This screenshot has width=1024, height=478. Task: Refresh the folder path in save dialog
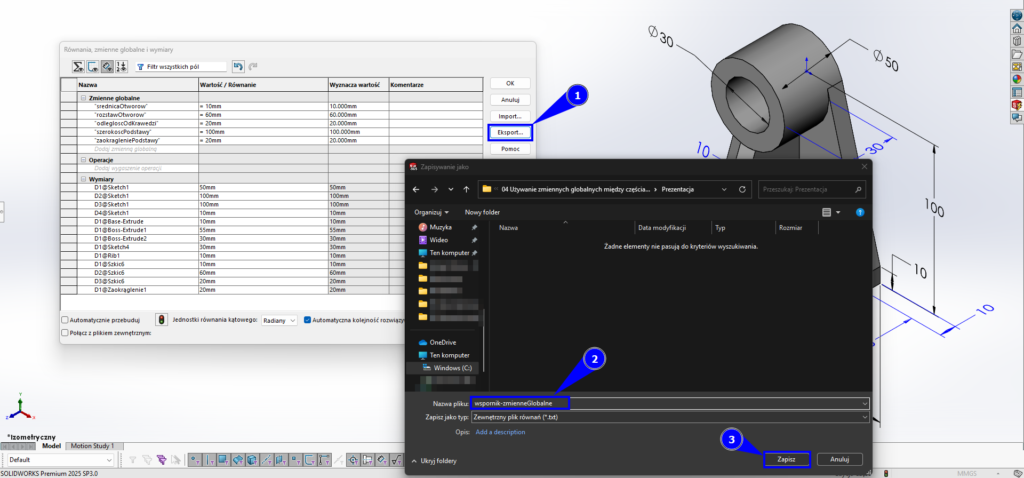[742, 188]
